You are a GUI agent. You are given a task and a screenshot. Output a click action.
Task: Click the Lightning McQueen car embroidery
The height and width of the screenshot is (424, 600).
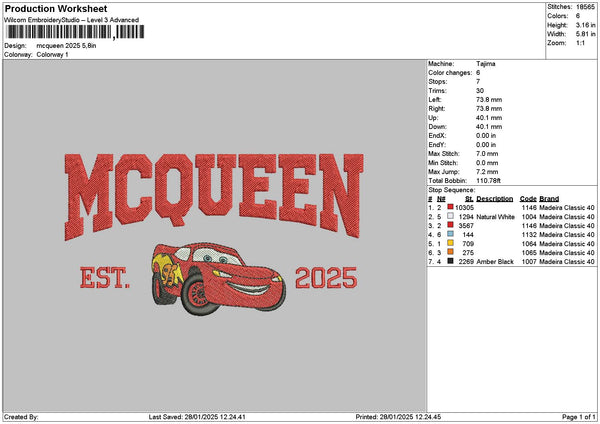pos(218,279)
